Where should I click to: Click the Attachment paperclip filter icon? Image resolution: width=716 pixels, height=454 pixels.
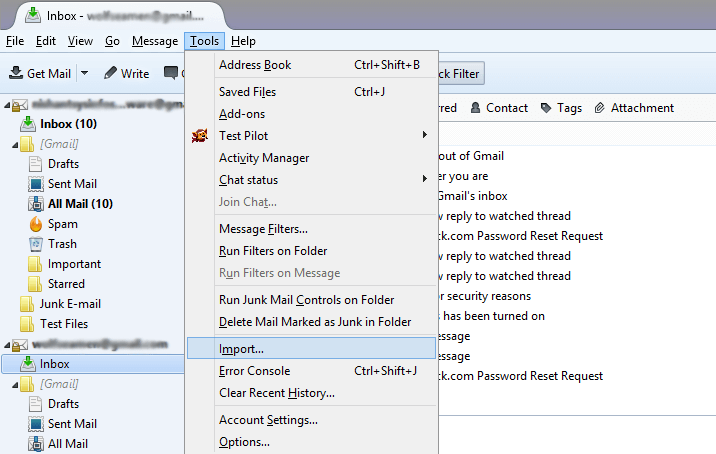tap(600, 108)
